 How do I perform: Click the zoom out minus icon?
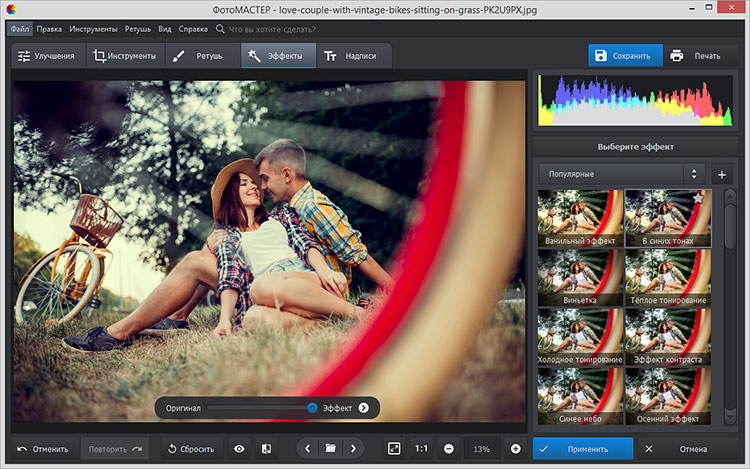coord(449,449)
